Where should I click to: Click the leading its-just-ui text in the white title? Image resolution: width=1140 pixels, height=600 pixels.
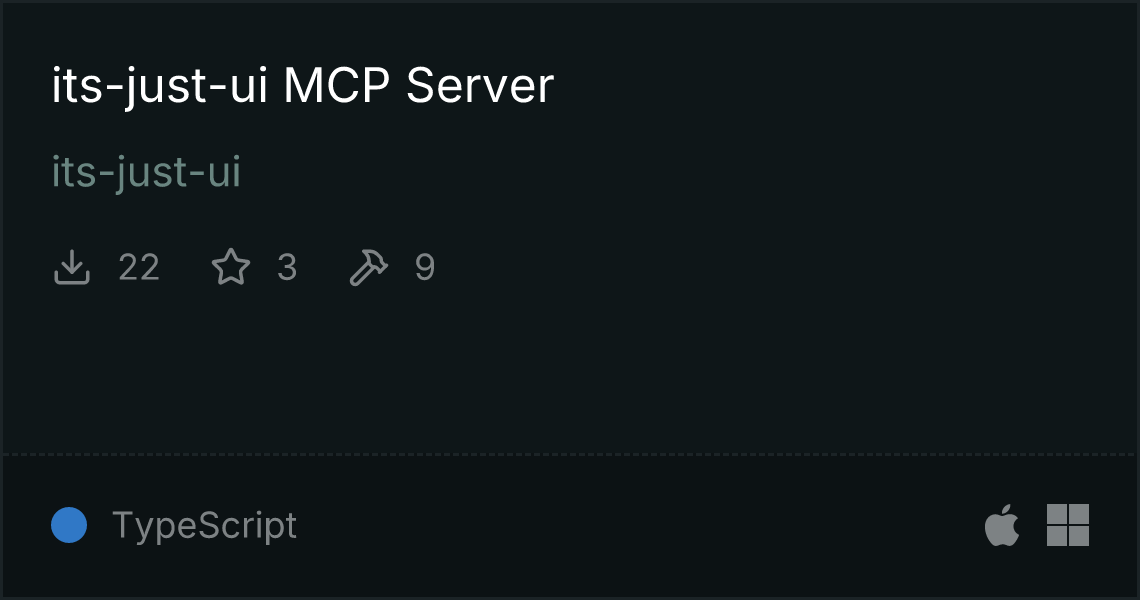click(x=160, y=87)
